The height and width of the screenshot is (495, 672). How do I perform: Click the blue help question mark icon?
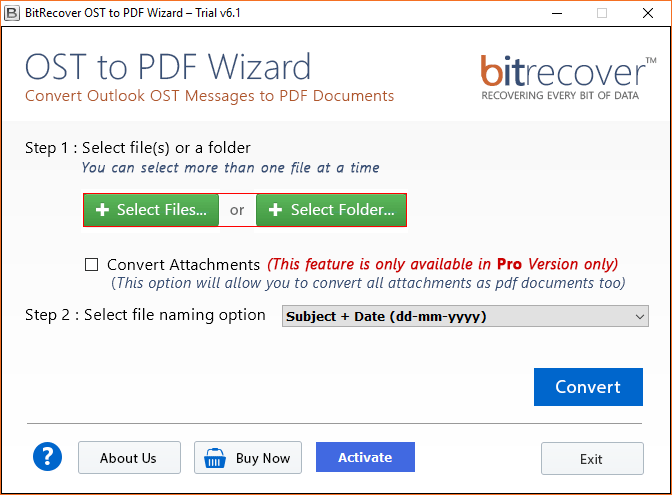pos(47,457)
